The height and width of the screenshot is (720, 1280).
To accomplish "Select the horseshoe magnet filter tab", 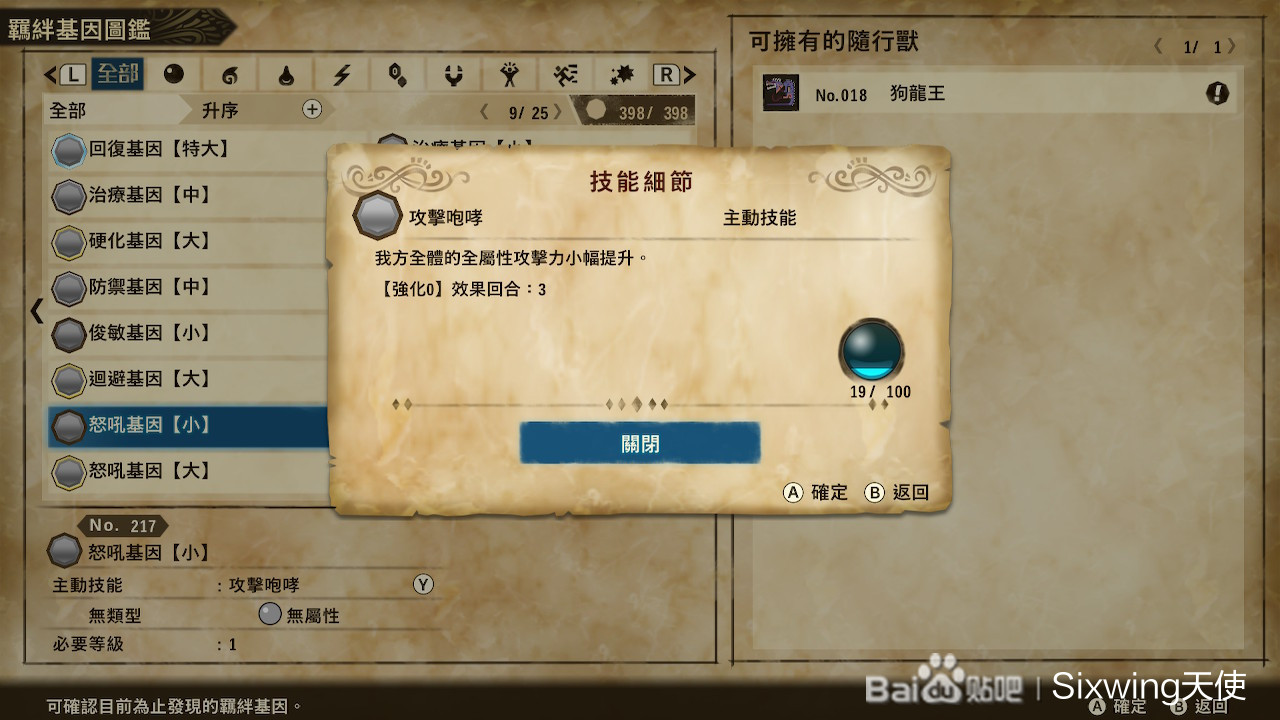I will pyautogui.click(x=454, y=75).
